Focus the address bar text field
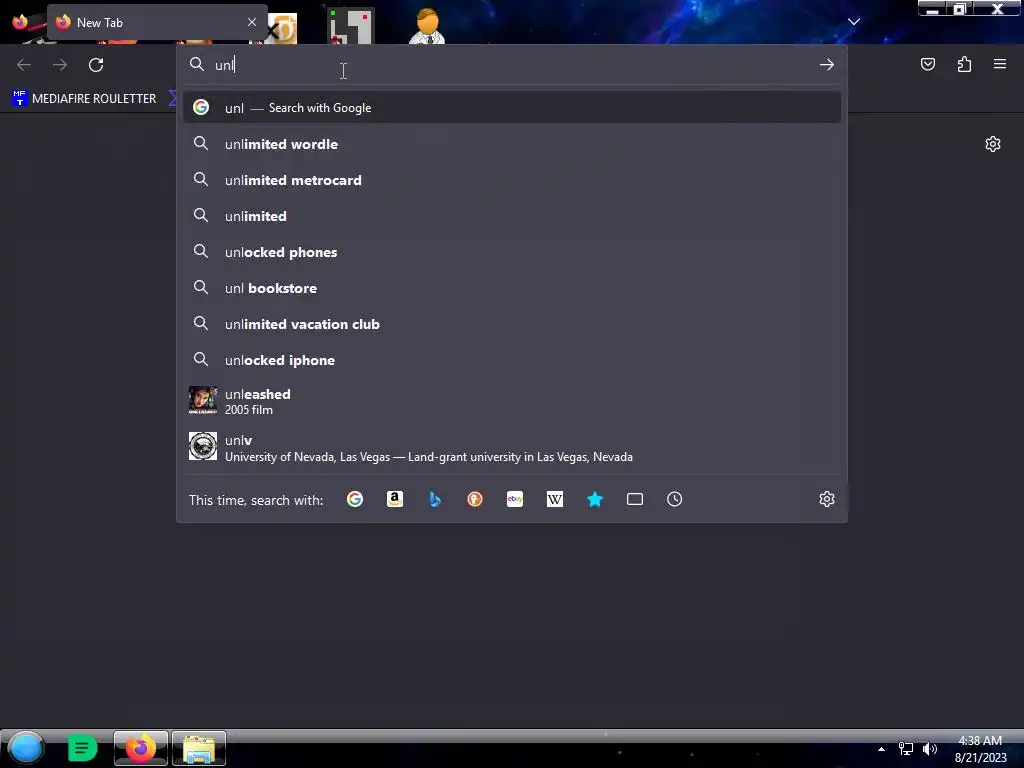This screenshot has width=1024, height=768. pyautogui.click(x=513, y=65)
